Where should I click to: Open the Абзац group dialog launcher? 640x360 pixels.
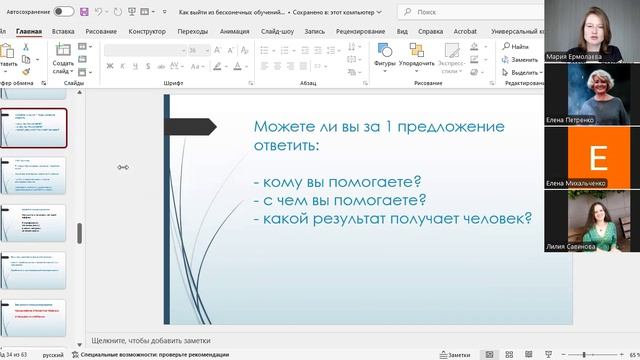365,83
